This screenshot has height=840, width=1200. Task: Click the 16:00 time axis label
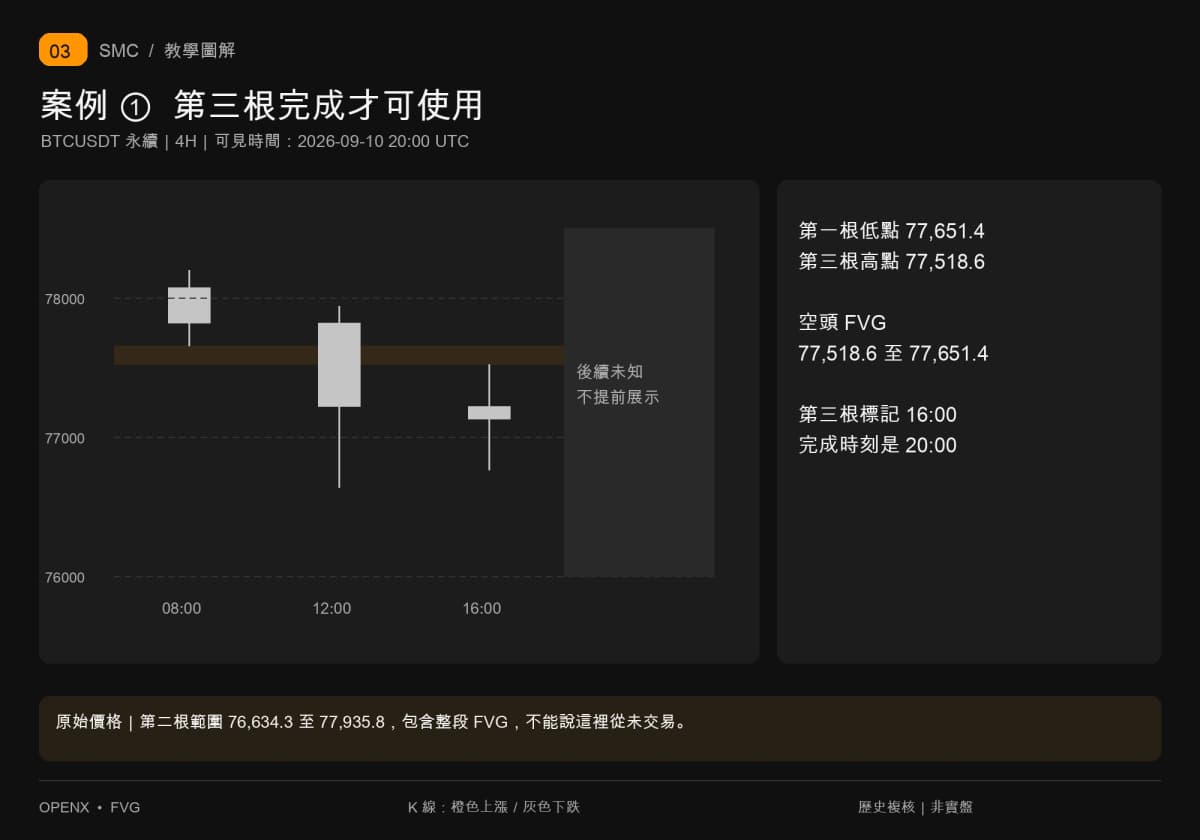pyautogui.click(x=482, y=608)
